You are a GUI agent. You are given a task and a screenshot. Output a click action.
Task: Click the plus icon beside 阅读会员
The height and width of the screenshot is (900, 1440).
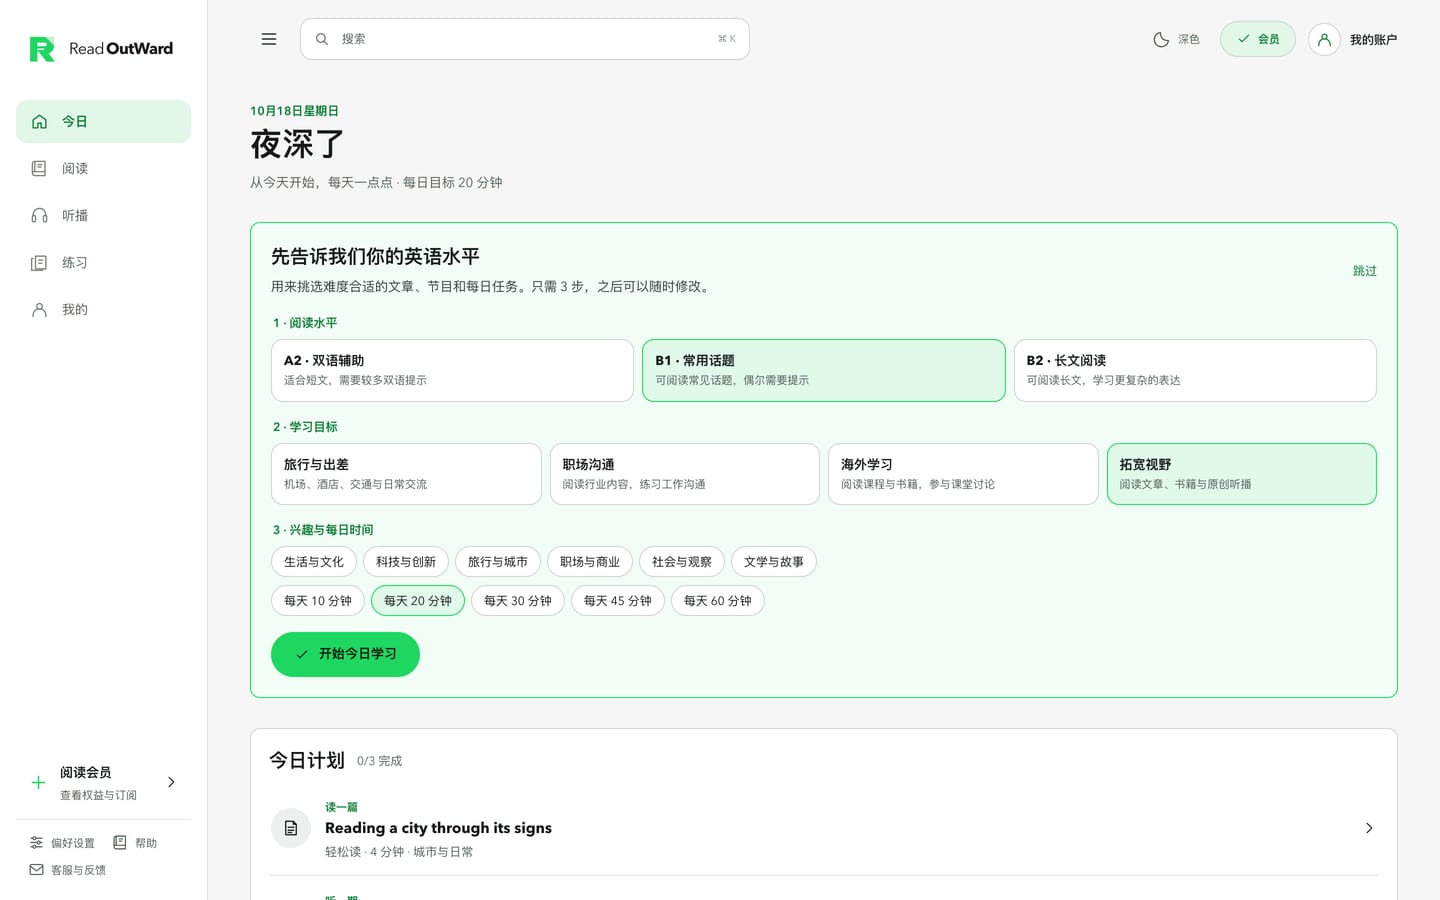pos(38,783)
